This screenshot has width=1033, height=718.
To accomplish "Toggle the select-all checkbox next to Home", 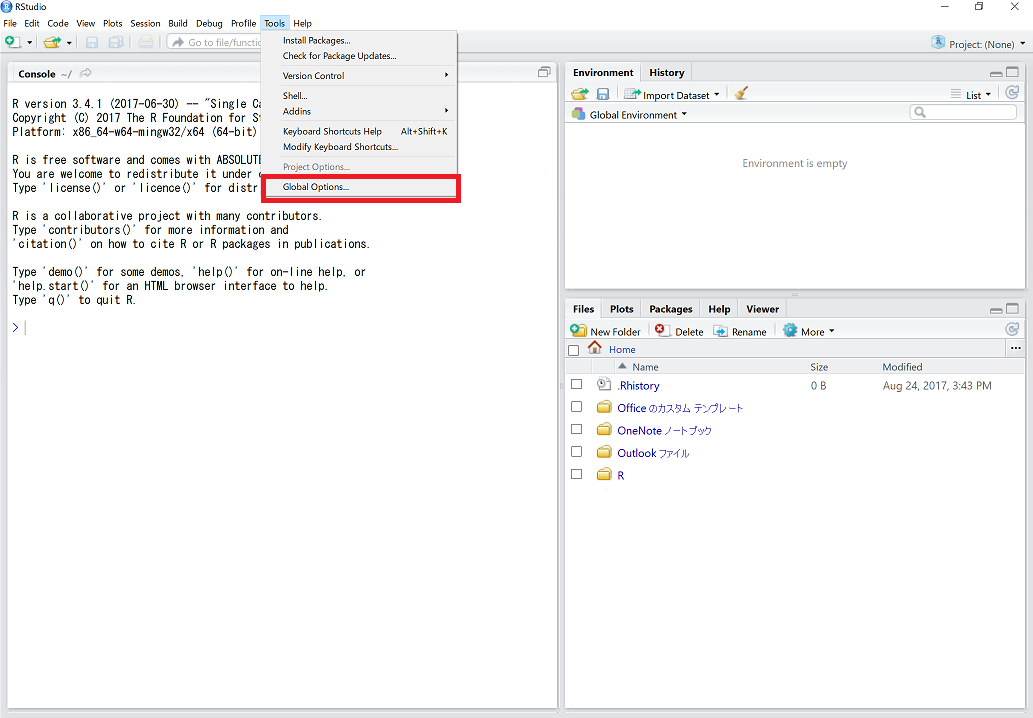I will coord(574,350).
